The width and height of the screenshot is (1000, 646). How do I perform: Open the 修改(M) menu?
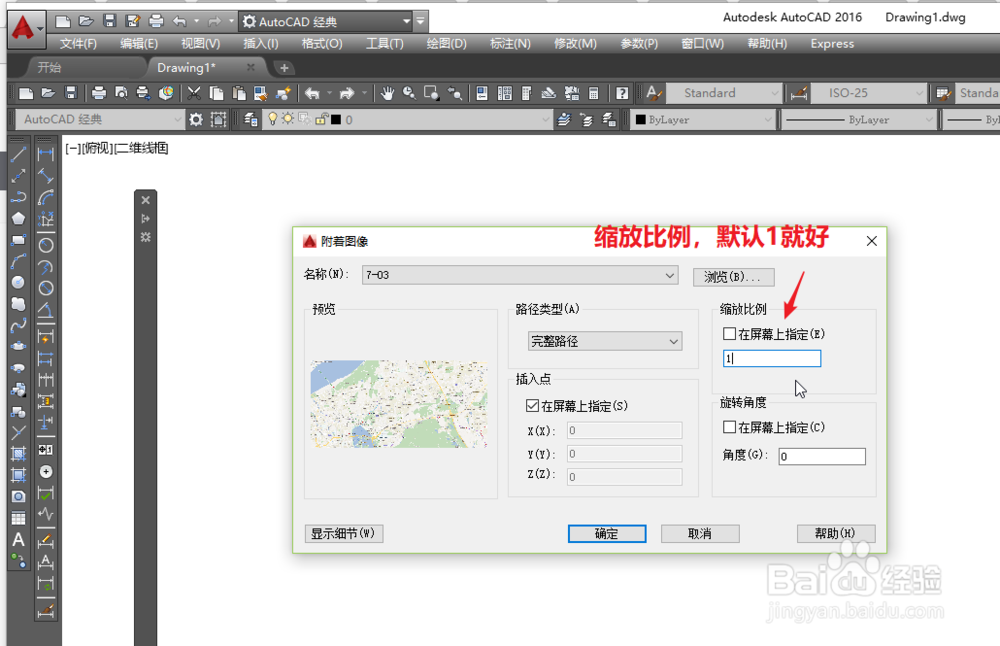coord(575,43)
